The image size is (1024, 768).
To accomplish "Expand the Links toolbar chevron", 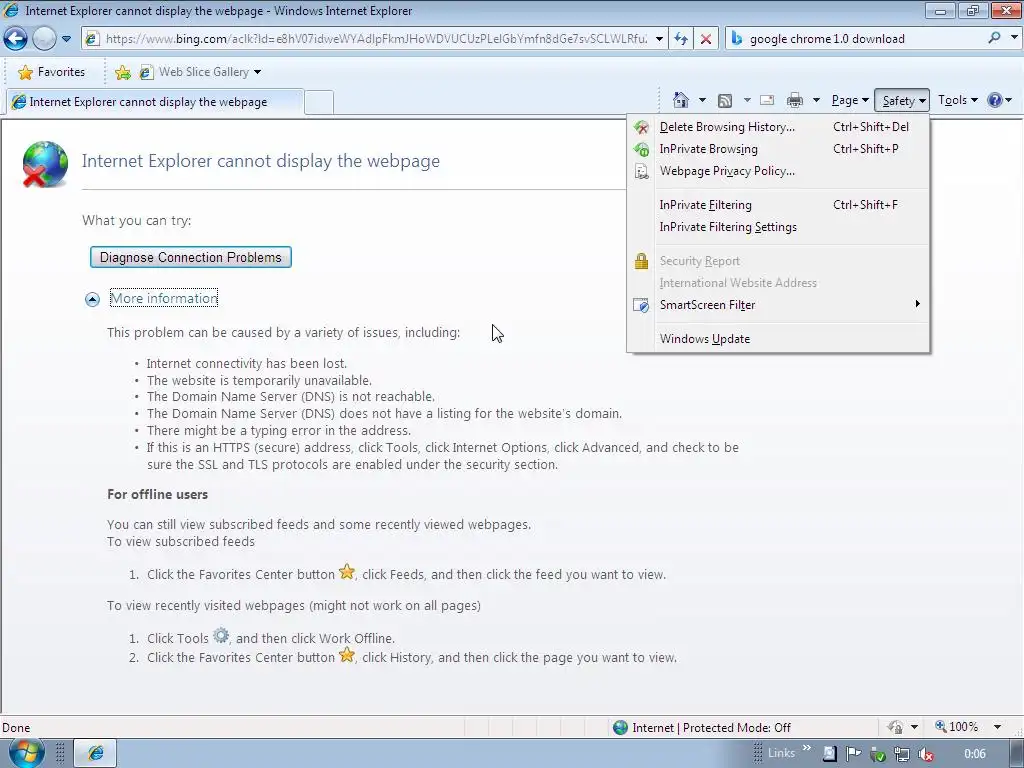I will (x=807, y=748).
